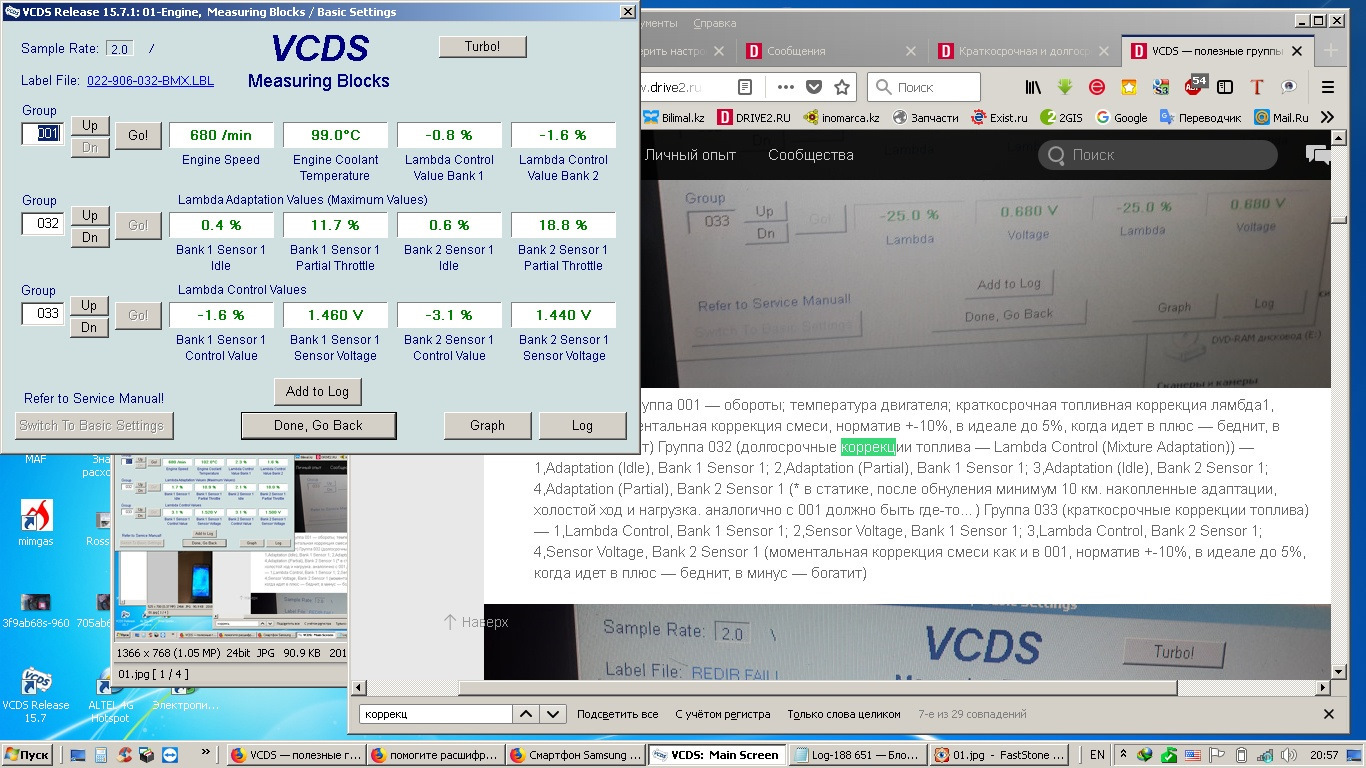Open 'Личный опыт' site menu
The width and height of the screenshot is (1366, 768).
(x=690, y=155)
